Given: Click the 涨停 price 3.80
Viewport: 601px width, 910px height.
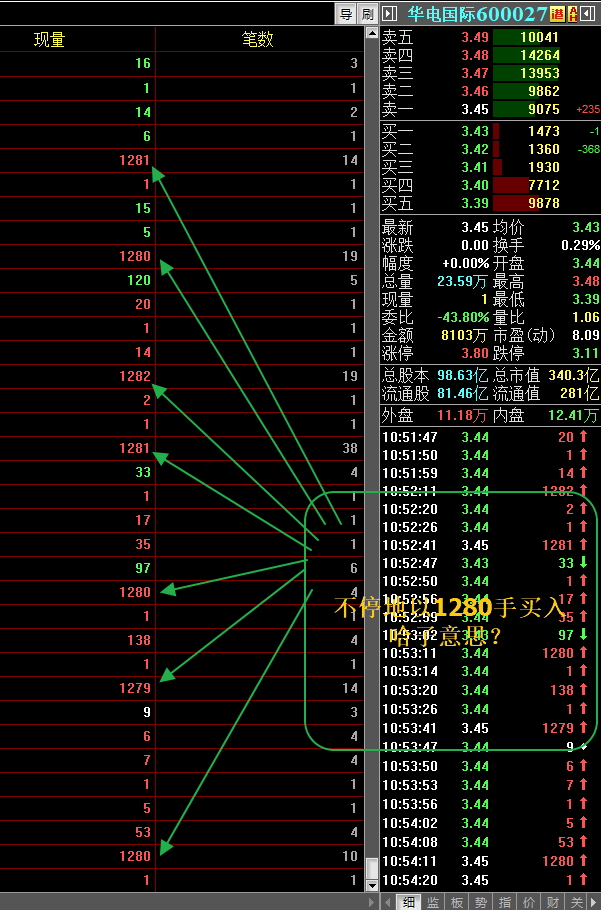Looking at the screenshot, I should click(475, 353).
